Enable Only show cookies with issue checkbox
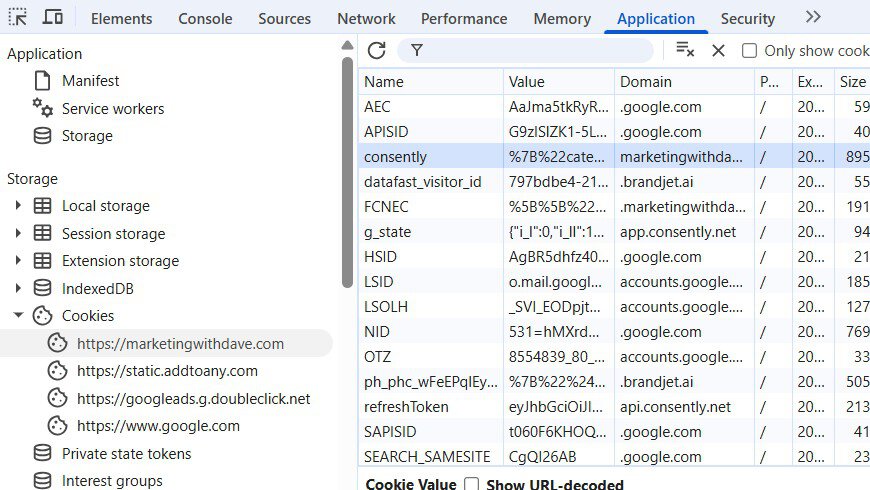This screenshot has width=870, height=490. pos(749,50)
